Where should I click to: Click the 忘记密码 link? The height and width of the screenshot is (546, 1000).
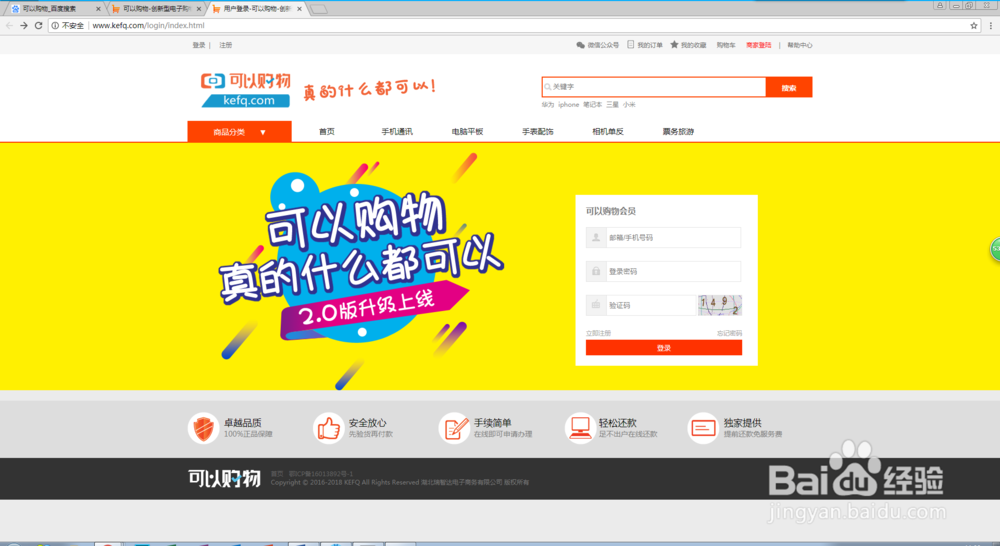coord(730,333)
